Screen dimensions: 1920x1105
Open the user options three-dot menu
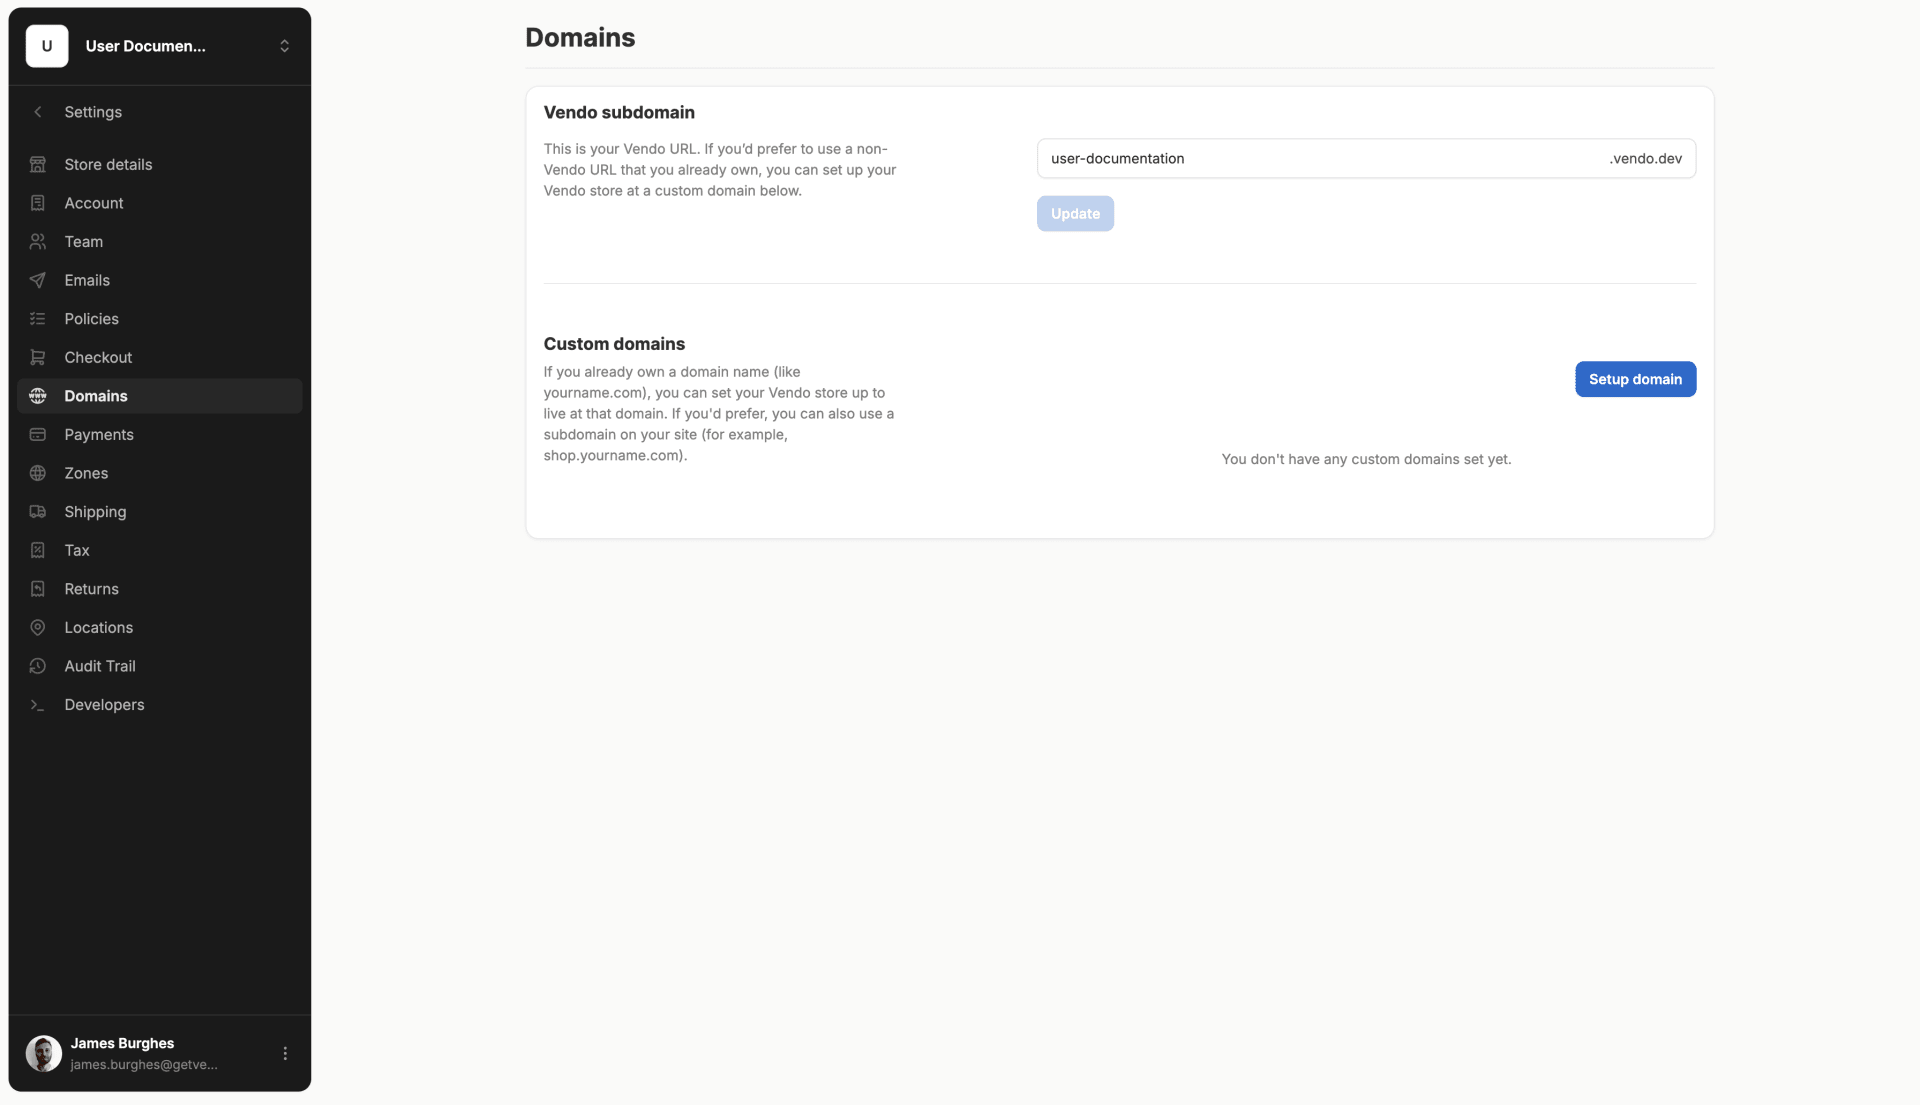coord(285,1053)
